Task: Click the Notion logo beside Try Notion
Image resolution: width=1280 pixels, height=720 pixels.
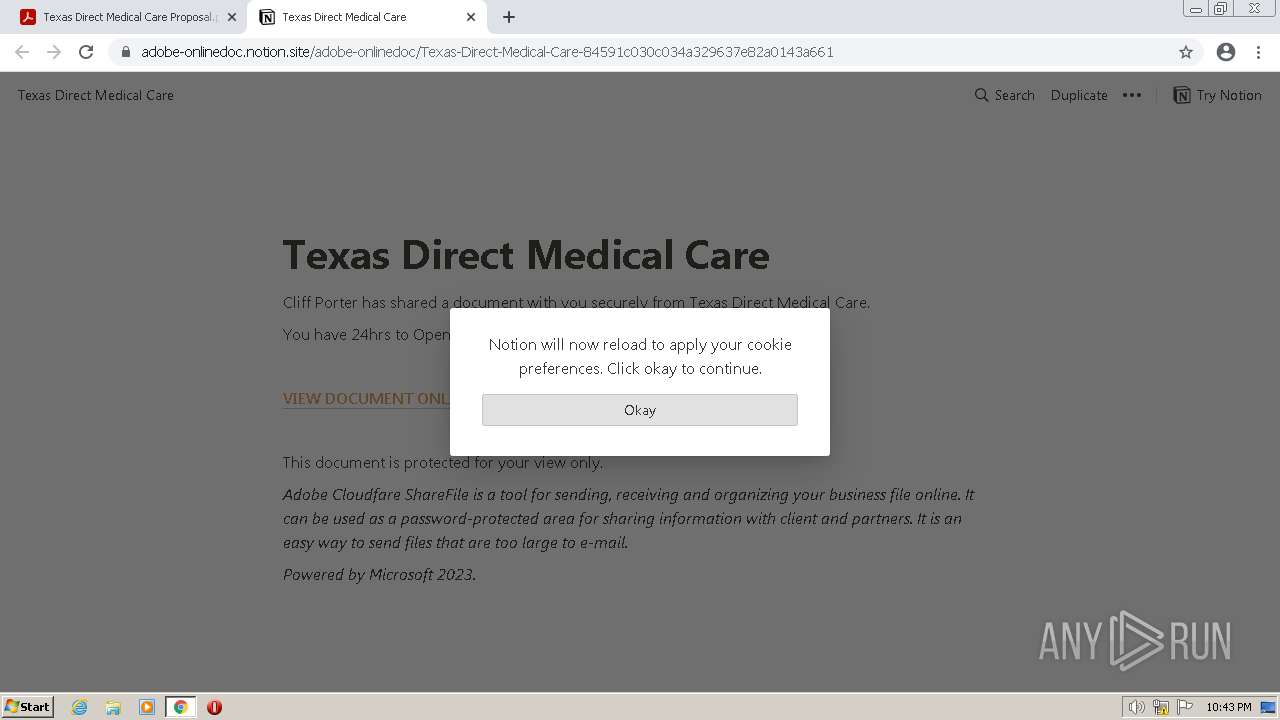Action: [x=1182, y=95]
